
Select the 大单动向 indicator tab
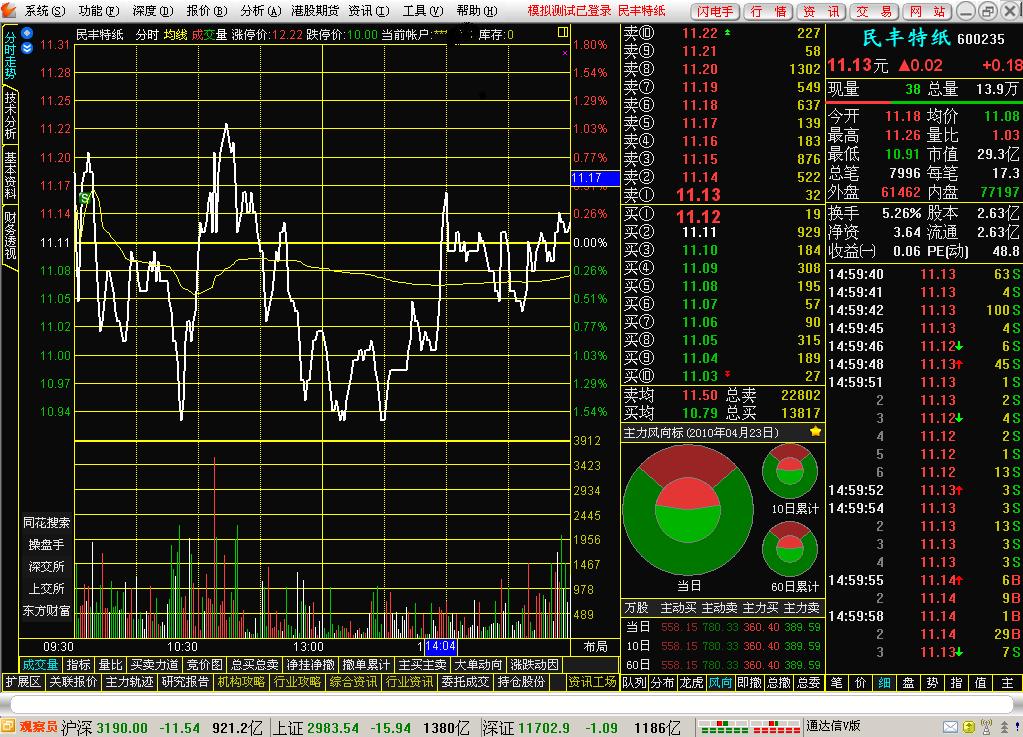pyautogui.click(x=478, y=665)
